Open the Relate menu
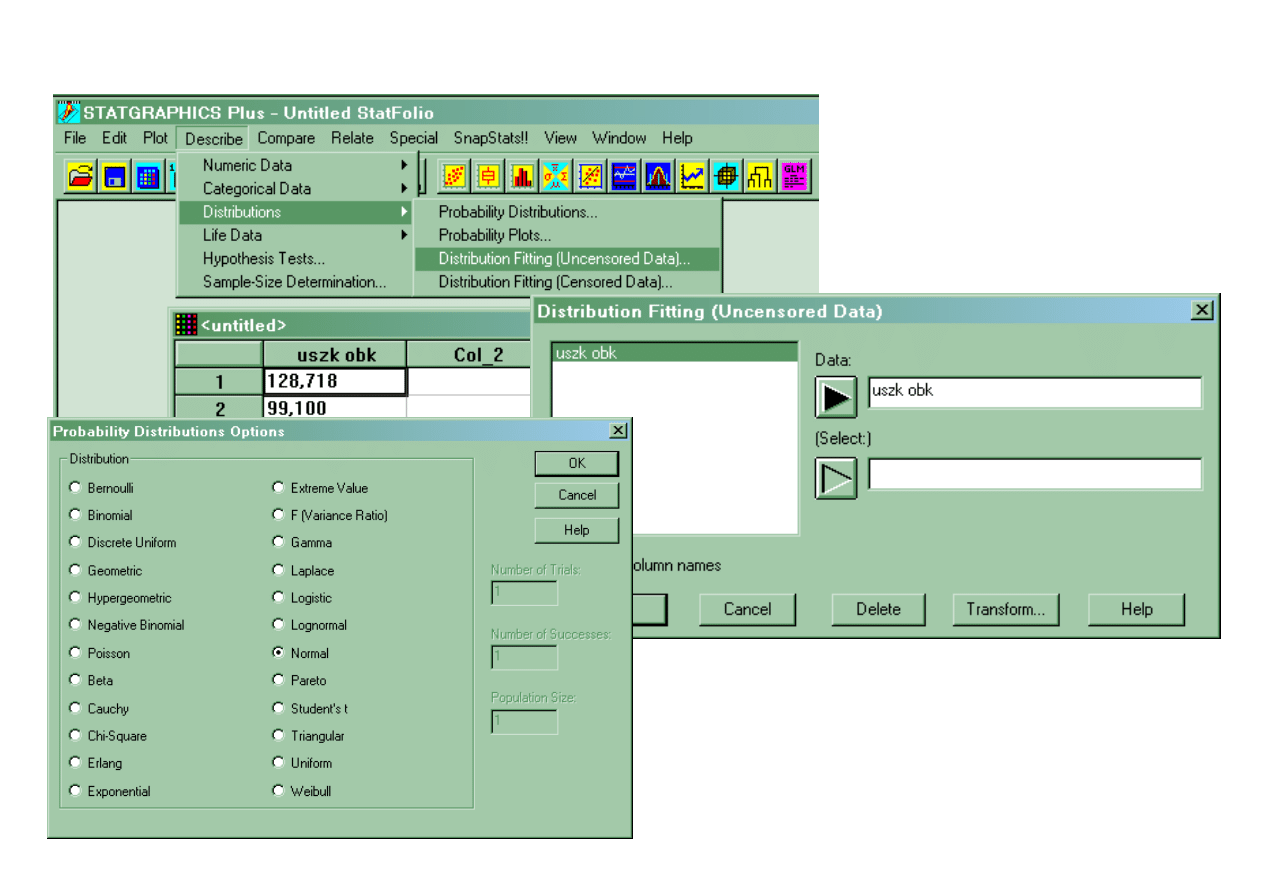Image resolution: width=1263 pixels, height=893 pixels. pos(352,138)
